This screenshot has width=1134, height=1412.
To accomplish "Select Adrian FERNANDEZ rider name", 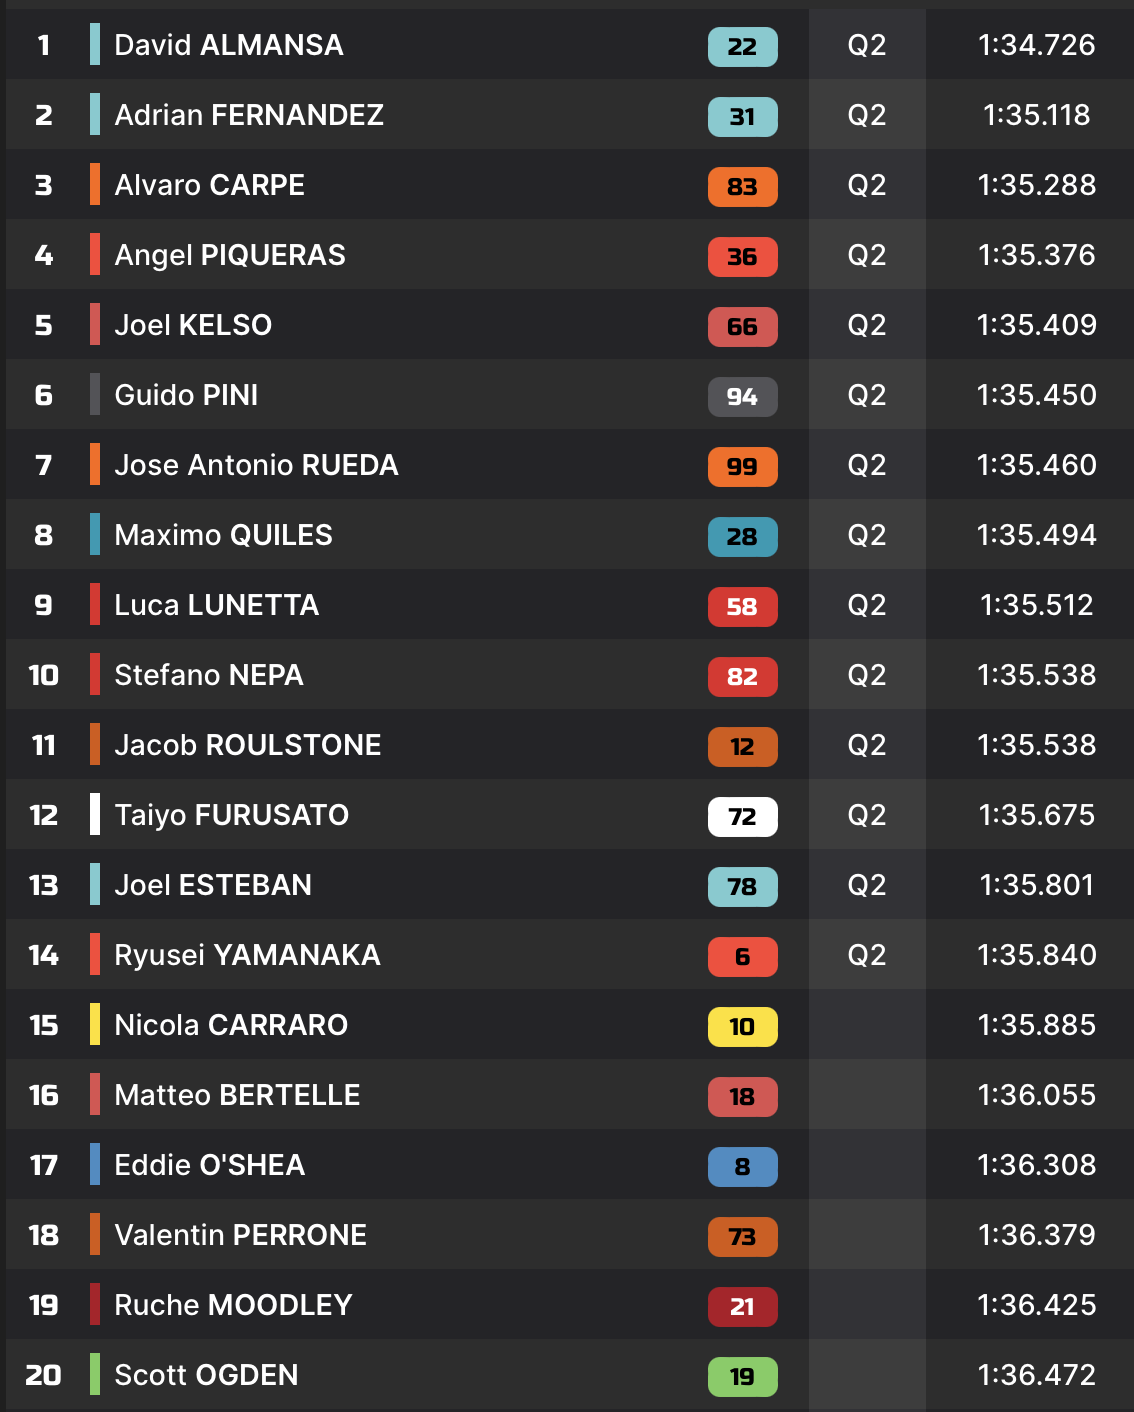I will pyautogui.click(x=249, y=115).
